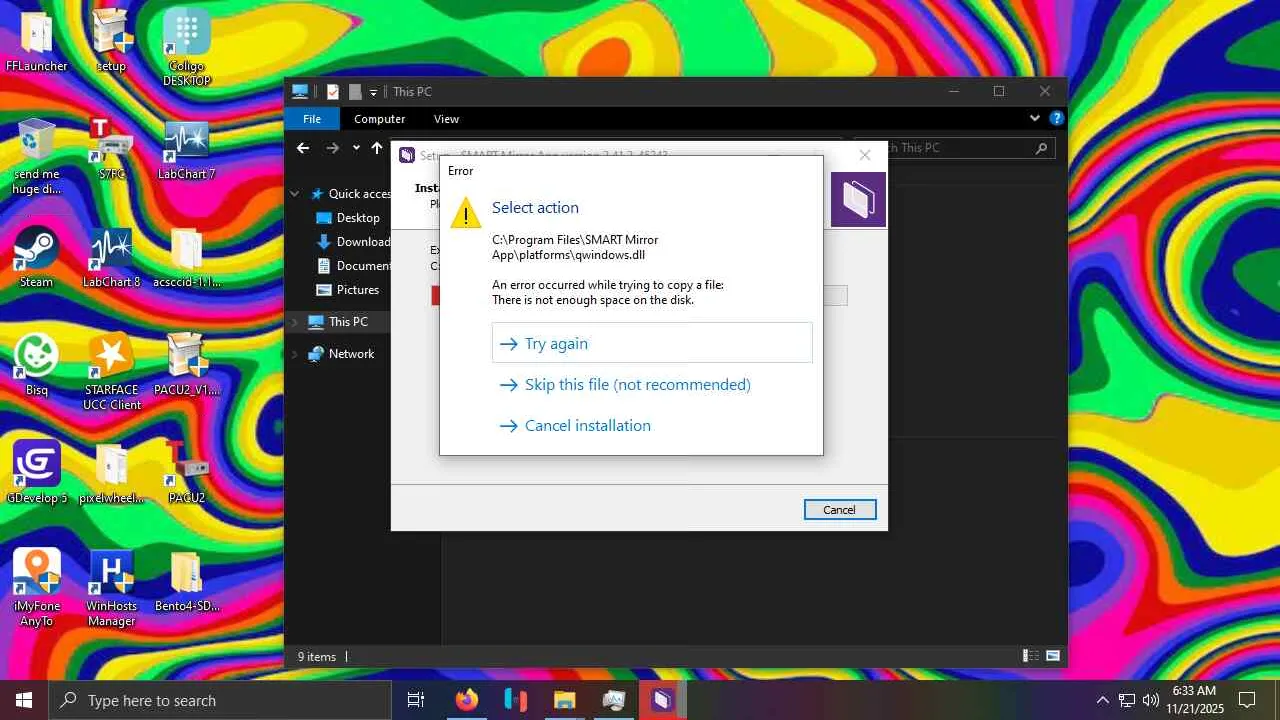Image resolution: width=1280 pixels, height=720 pixels.
Task: Select the STARFACE UCC Client shortcut
Action: click(x=111, y=373)
